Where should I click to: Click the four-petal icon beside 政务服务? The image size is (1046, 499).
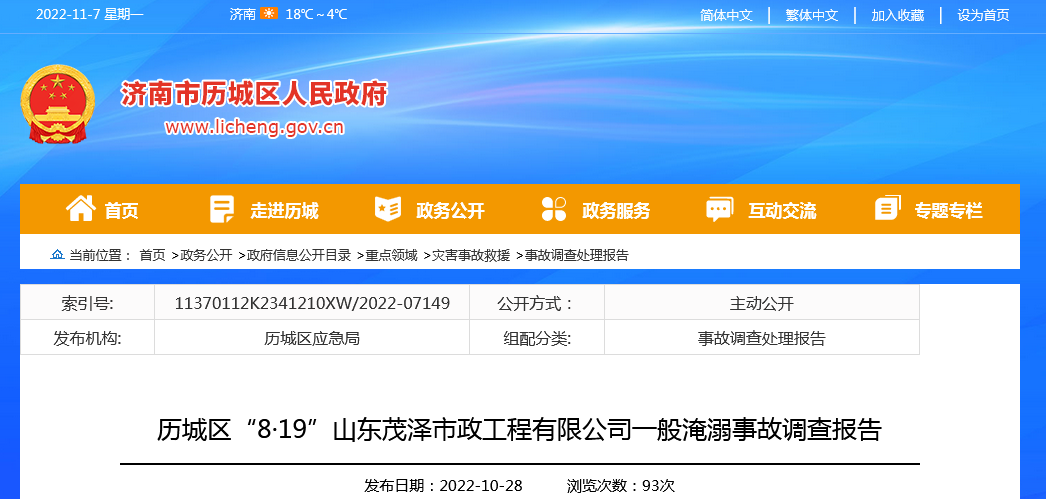[x=554, y=209]
